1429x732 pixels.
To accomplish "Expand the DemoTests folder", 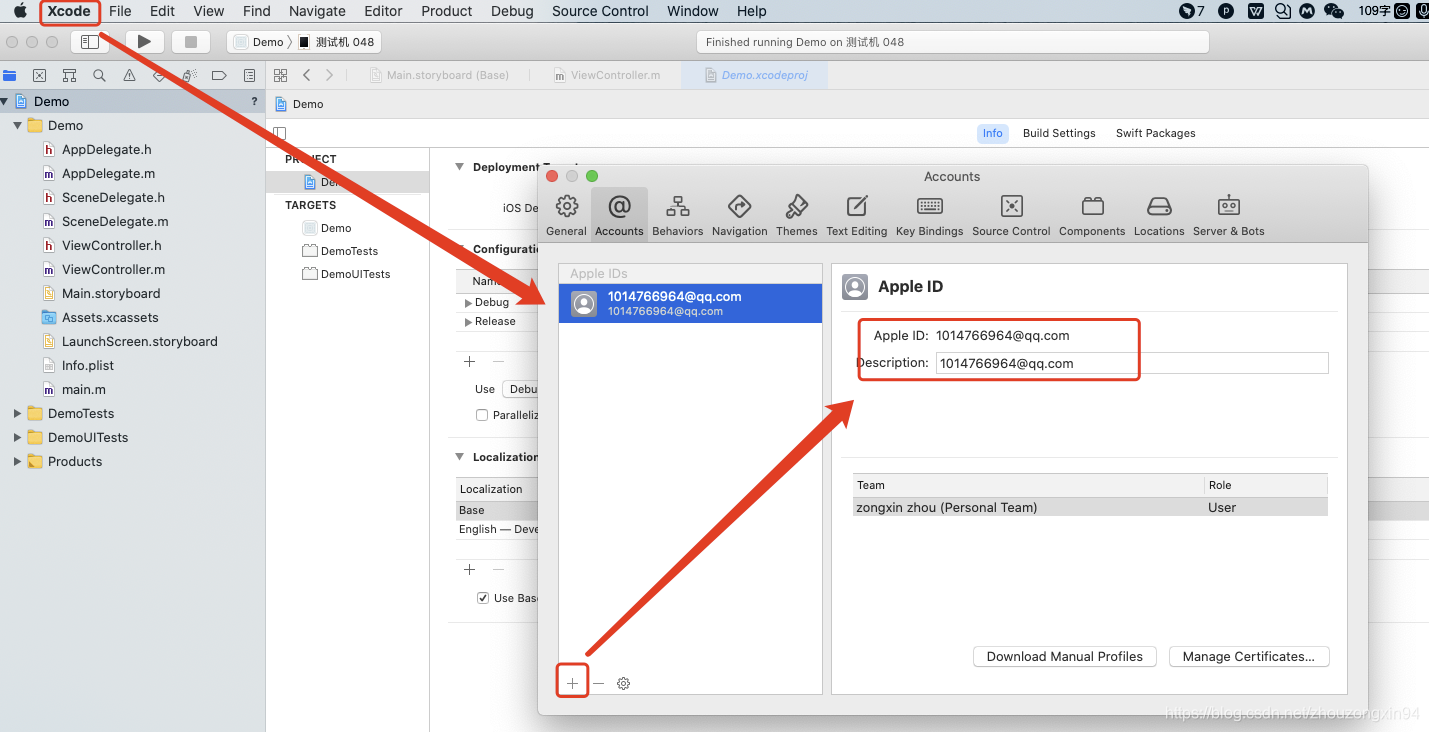I will [17, 413].
